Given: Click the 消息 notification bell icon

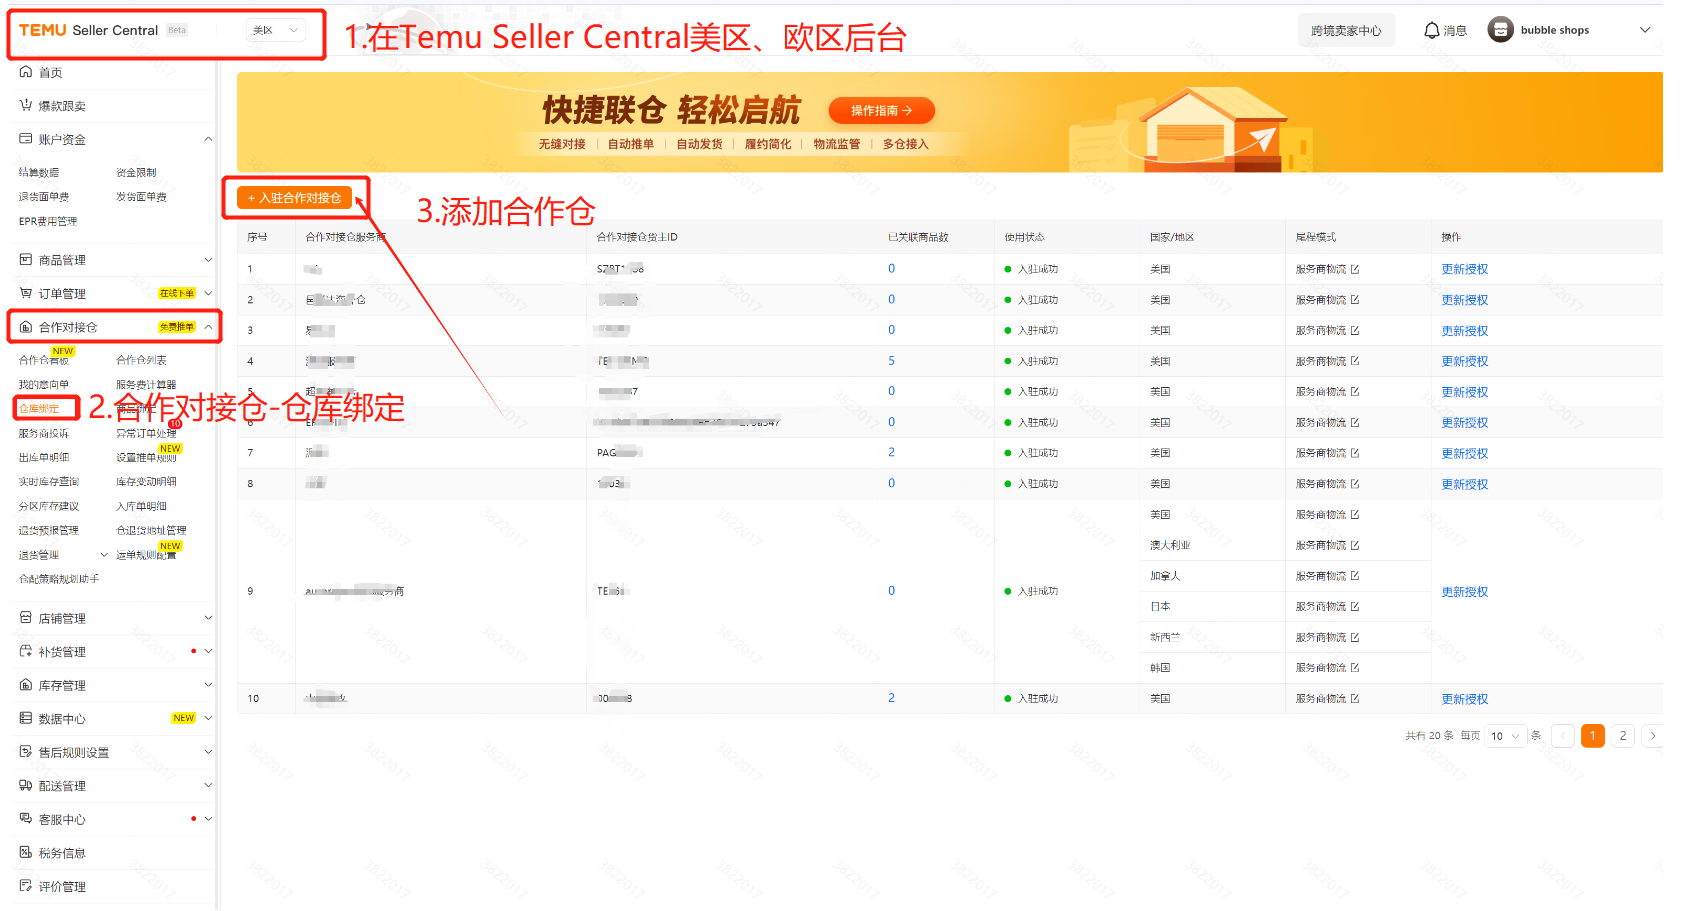Looking at the screenshot, I should [1432, 30].
